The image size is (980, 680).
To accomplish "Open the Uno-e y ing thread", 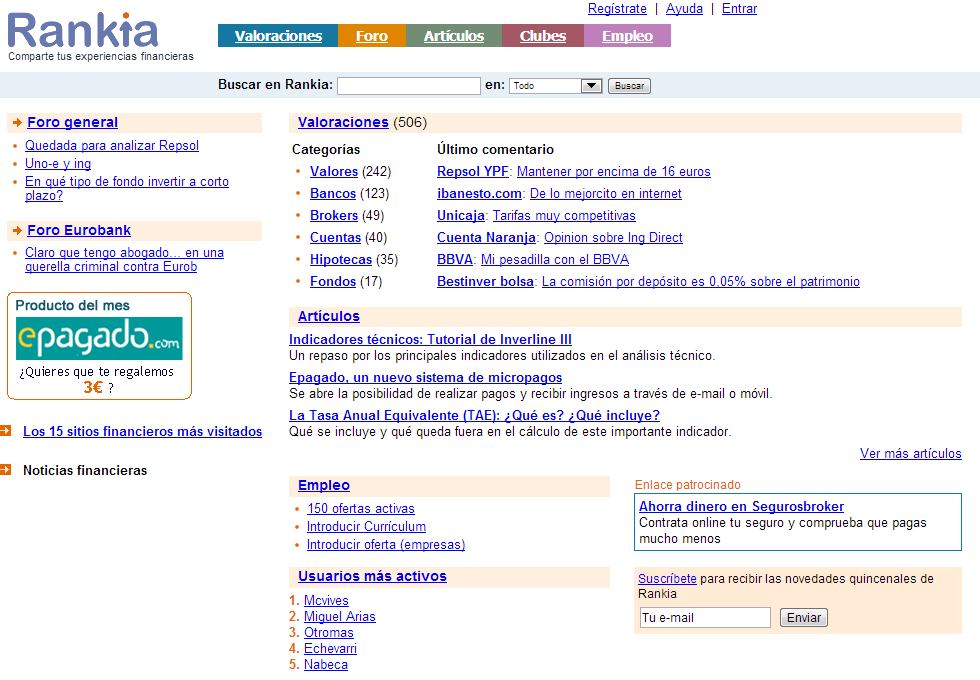I will point(58,164).
